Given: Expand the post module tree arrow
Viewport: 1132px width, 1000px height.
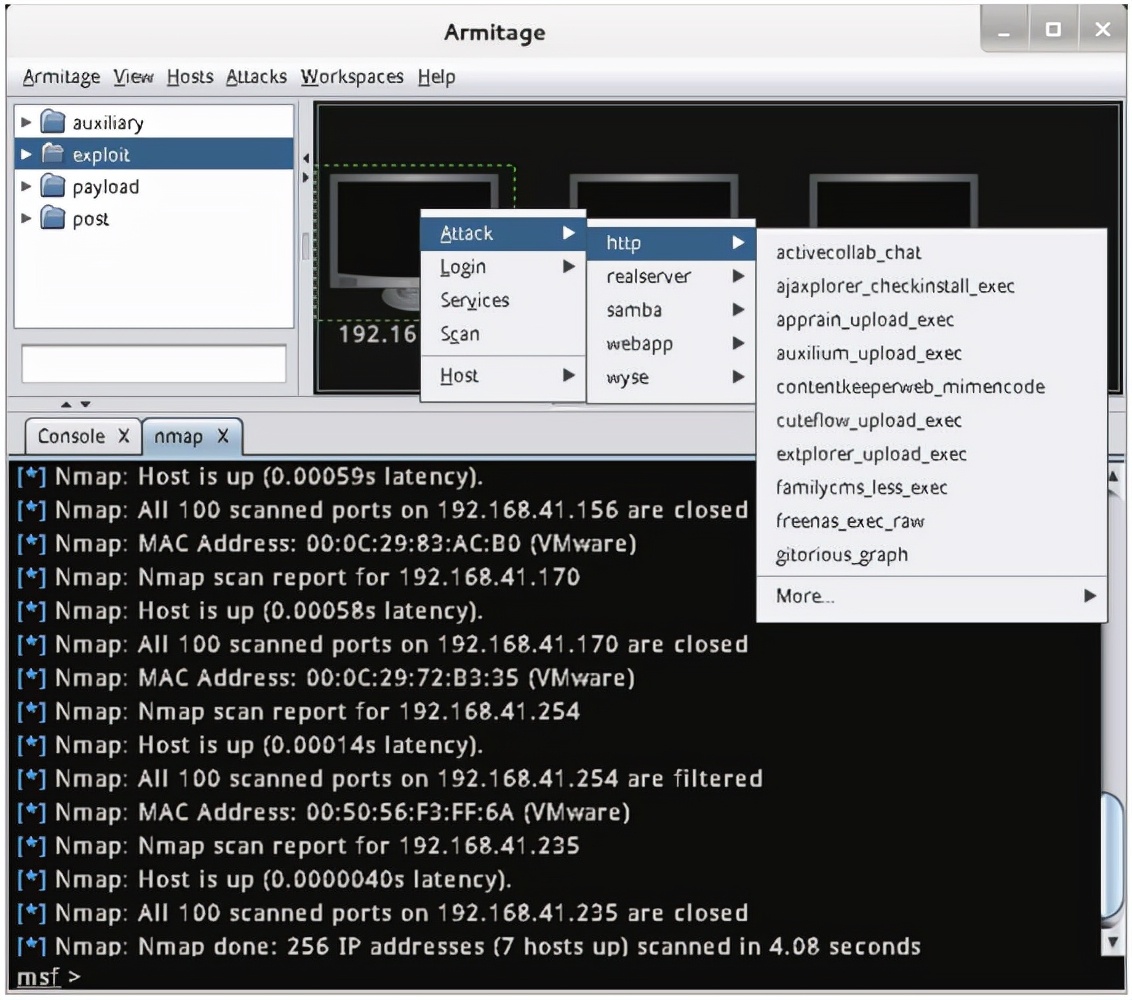Looking at the screenshot, I should (27, 219).
